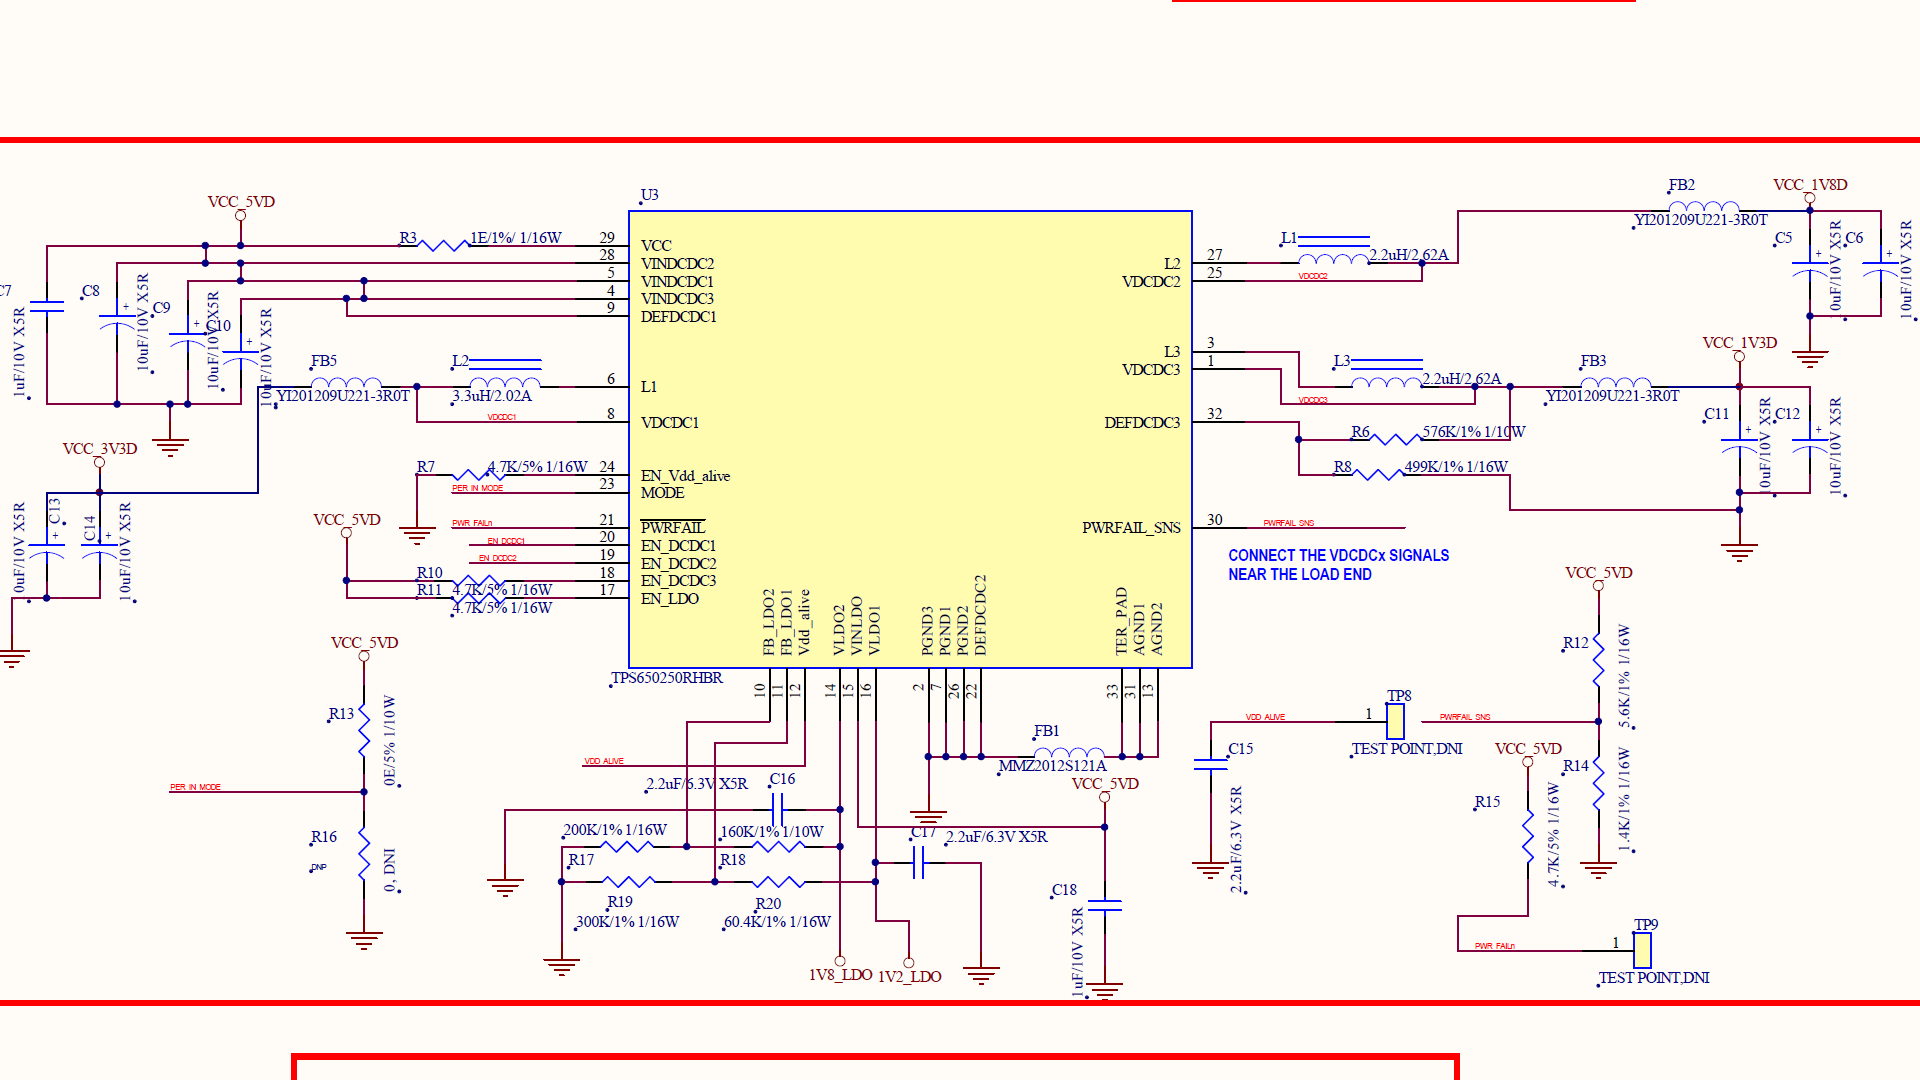Select resistor R3 value 1E/1%/ 1/16W
The image size is (1920, 1080).
tap(516, 238)
